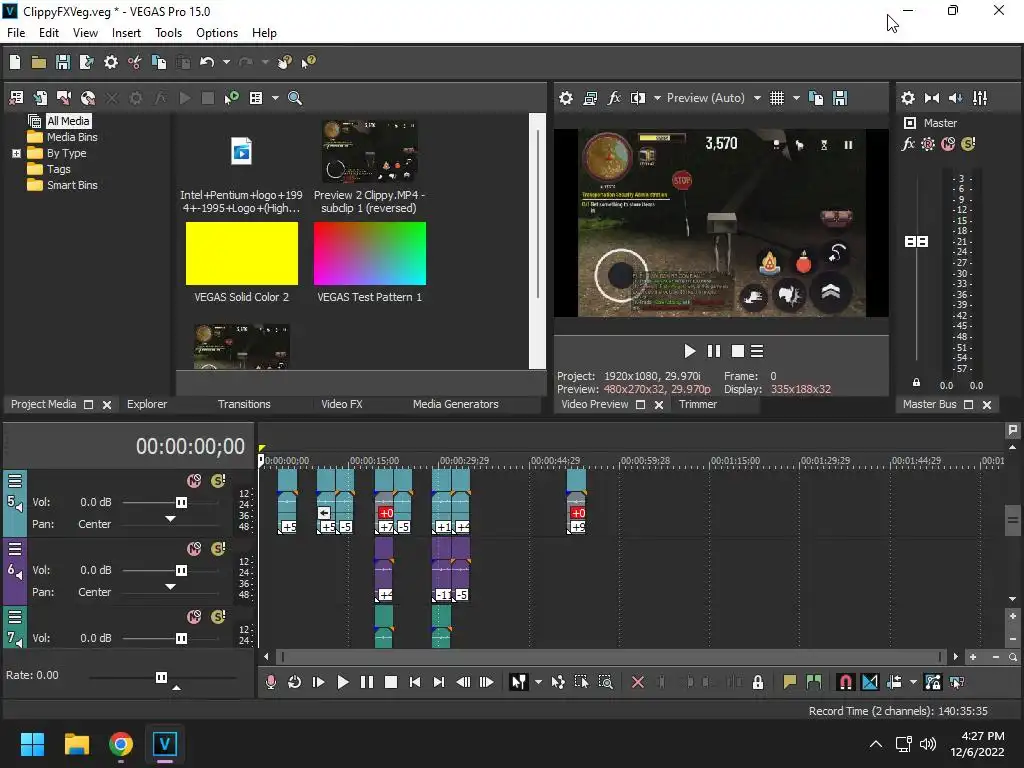The image size is (1024, 768).
Task: Click the Master Bus volume fader
Action: [x=916, y=242]
